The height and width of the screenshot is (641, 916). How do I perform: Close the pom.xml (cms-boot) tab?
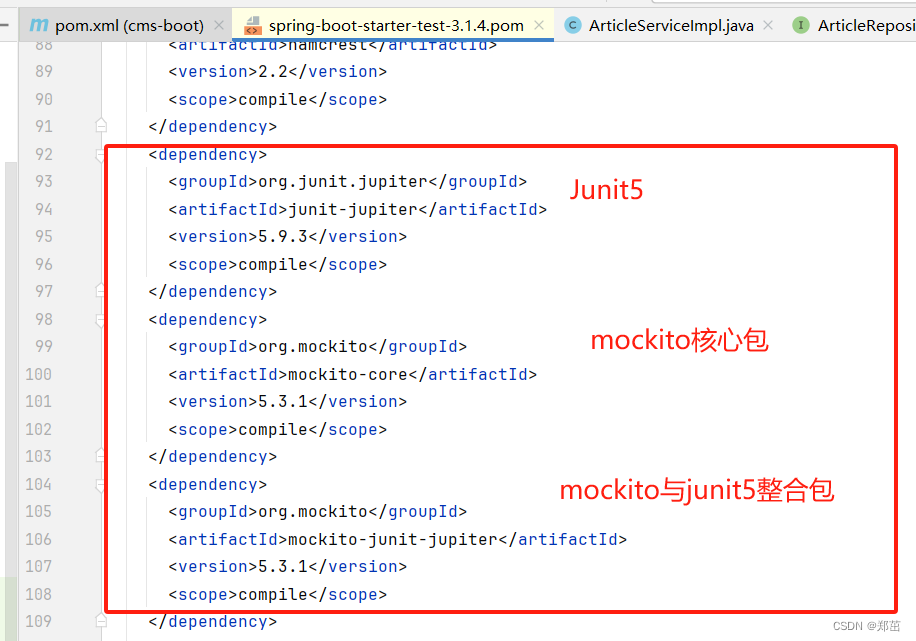tap(218, 25)
